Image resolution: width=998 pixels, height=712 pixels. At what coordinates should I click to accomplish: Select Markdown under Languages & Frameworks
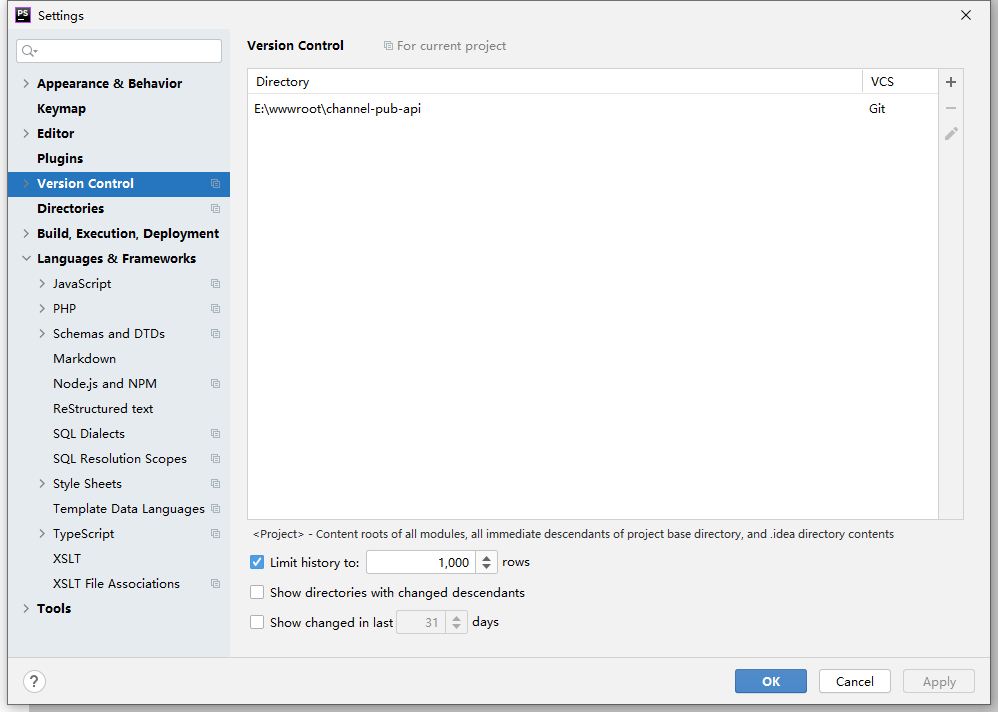pos(84,359)
